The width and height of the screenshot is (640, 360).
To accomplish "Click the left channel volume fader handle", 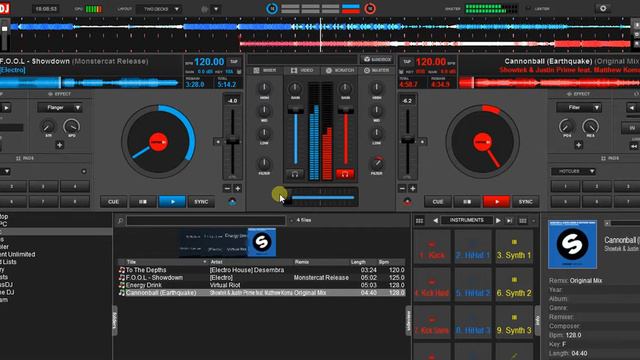I will 296,109.
